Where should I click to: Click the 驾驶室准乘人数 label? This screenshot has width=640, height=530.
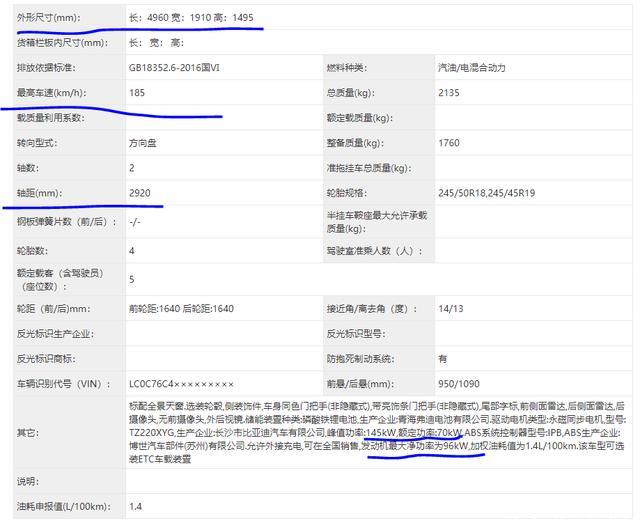click(374, 251)
